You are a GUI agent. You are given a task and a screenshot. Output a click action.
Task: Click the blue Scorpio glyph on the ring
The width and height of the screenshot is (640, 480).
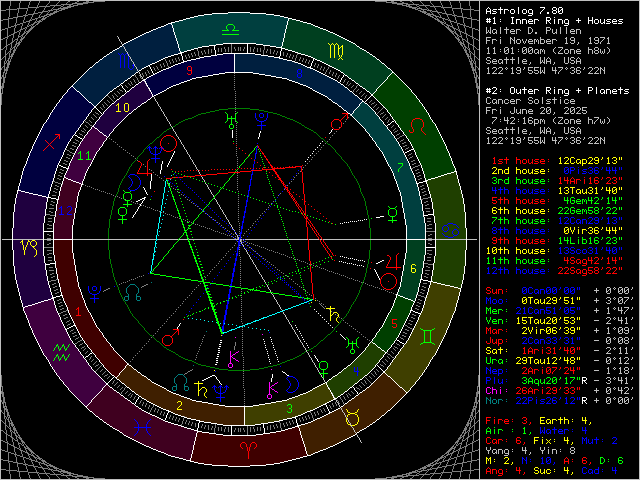click(122, 60)
